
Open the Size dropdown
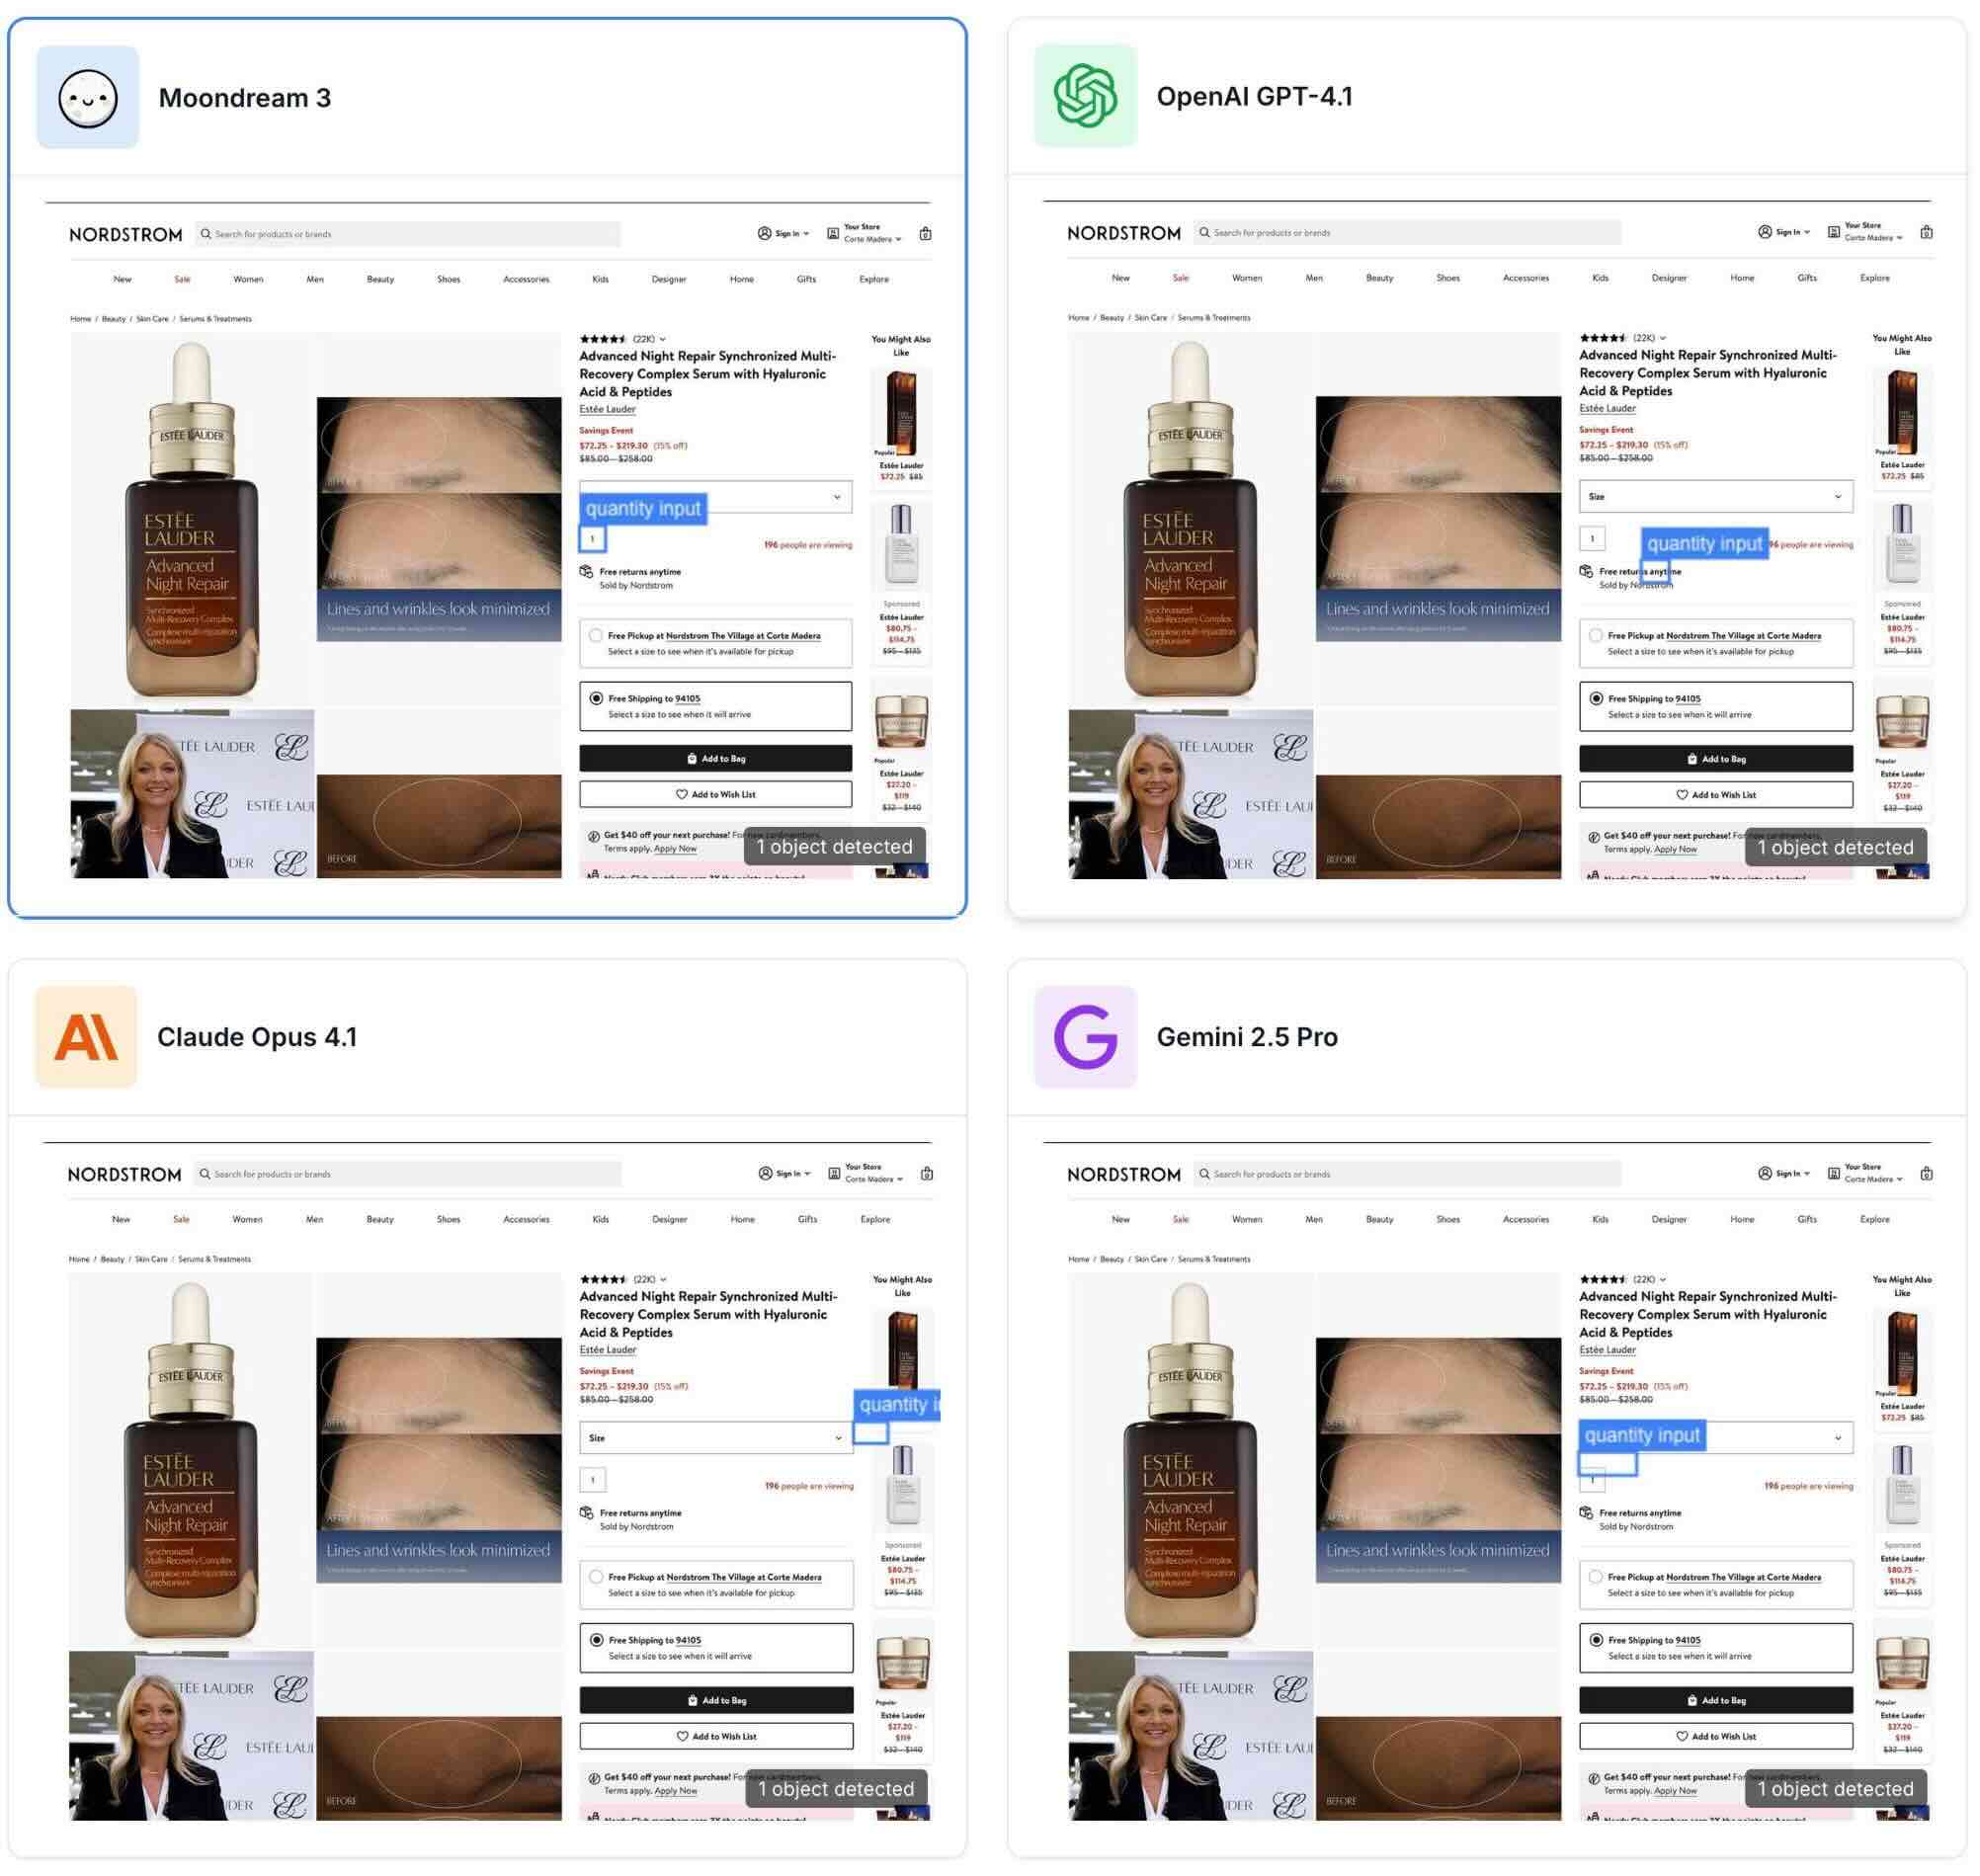click(716, 497)
